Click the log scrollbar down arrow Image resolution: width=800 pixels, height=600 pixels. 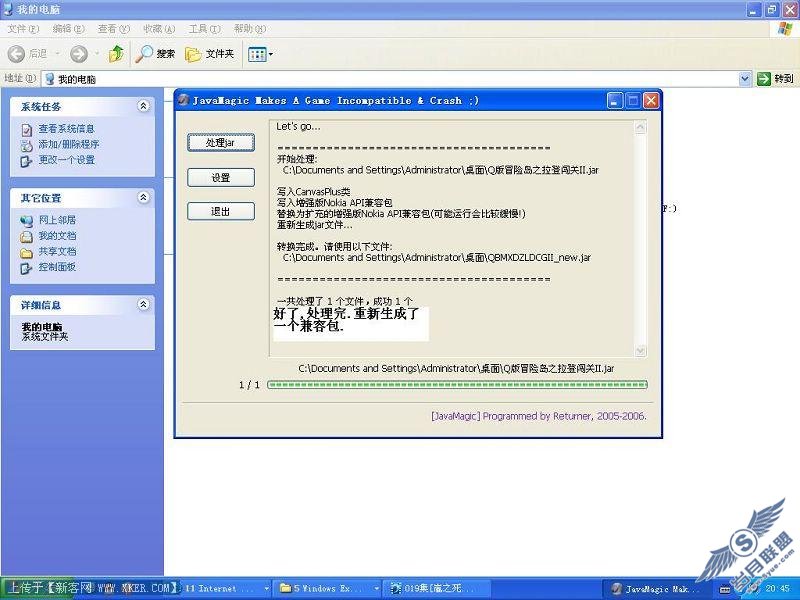point(640,351)
